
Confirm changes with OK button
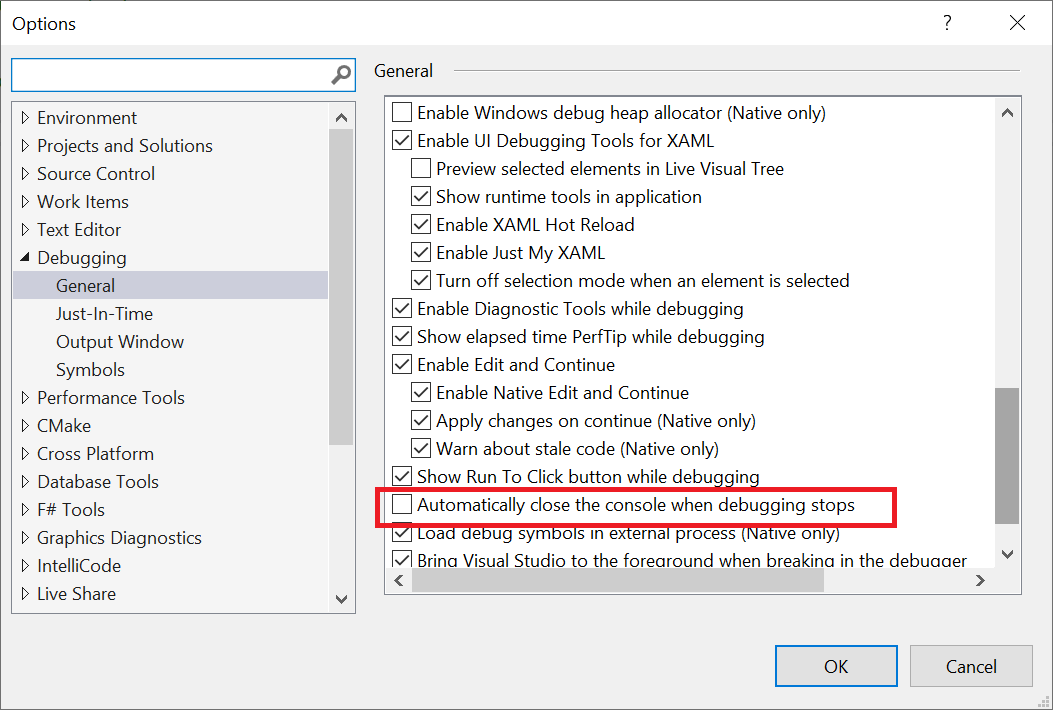tap(836, 666)
